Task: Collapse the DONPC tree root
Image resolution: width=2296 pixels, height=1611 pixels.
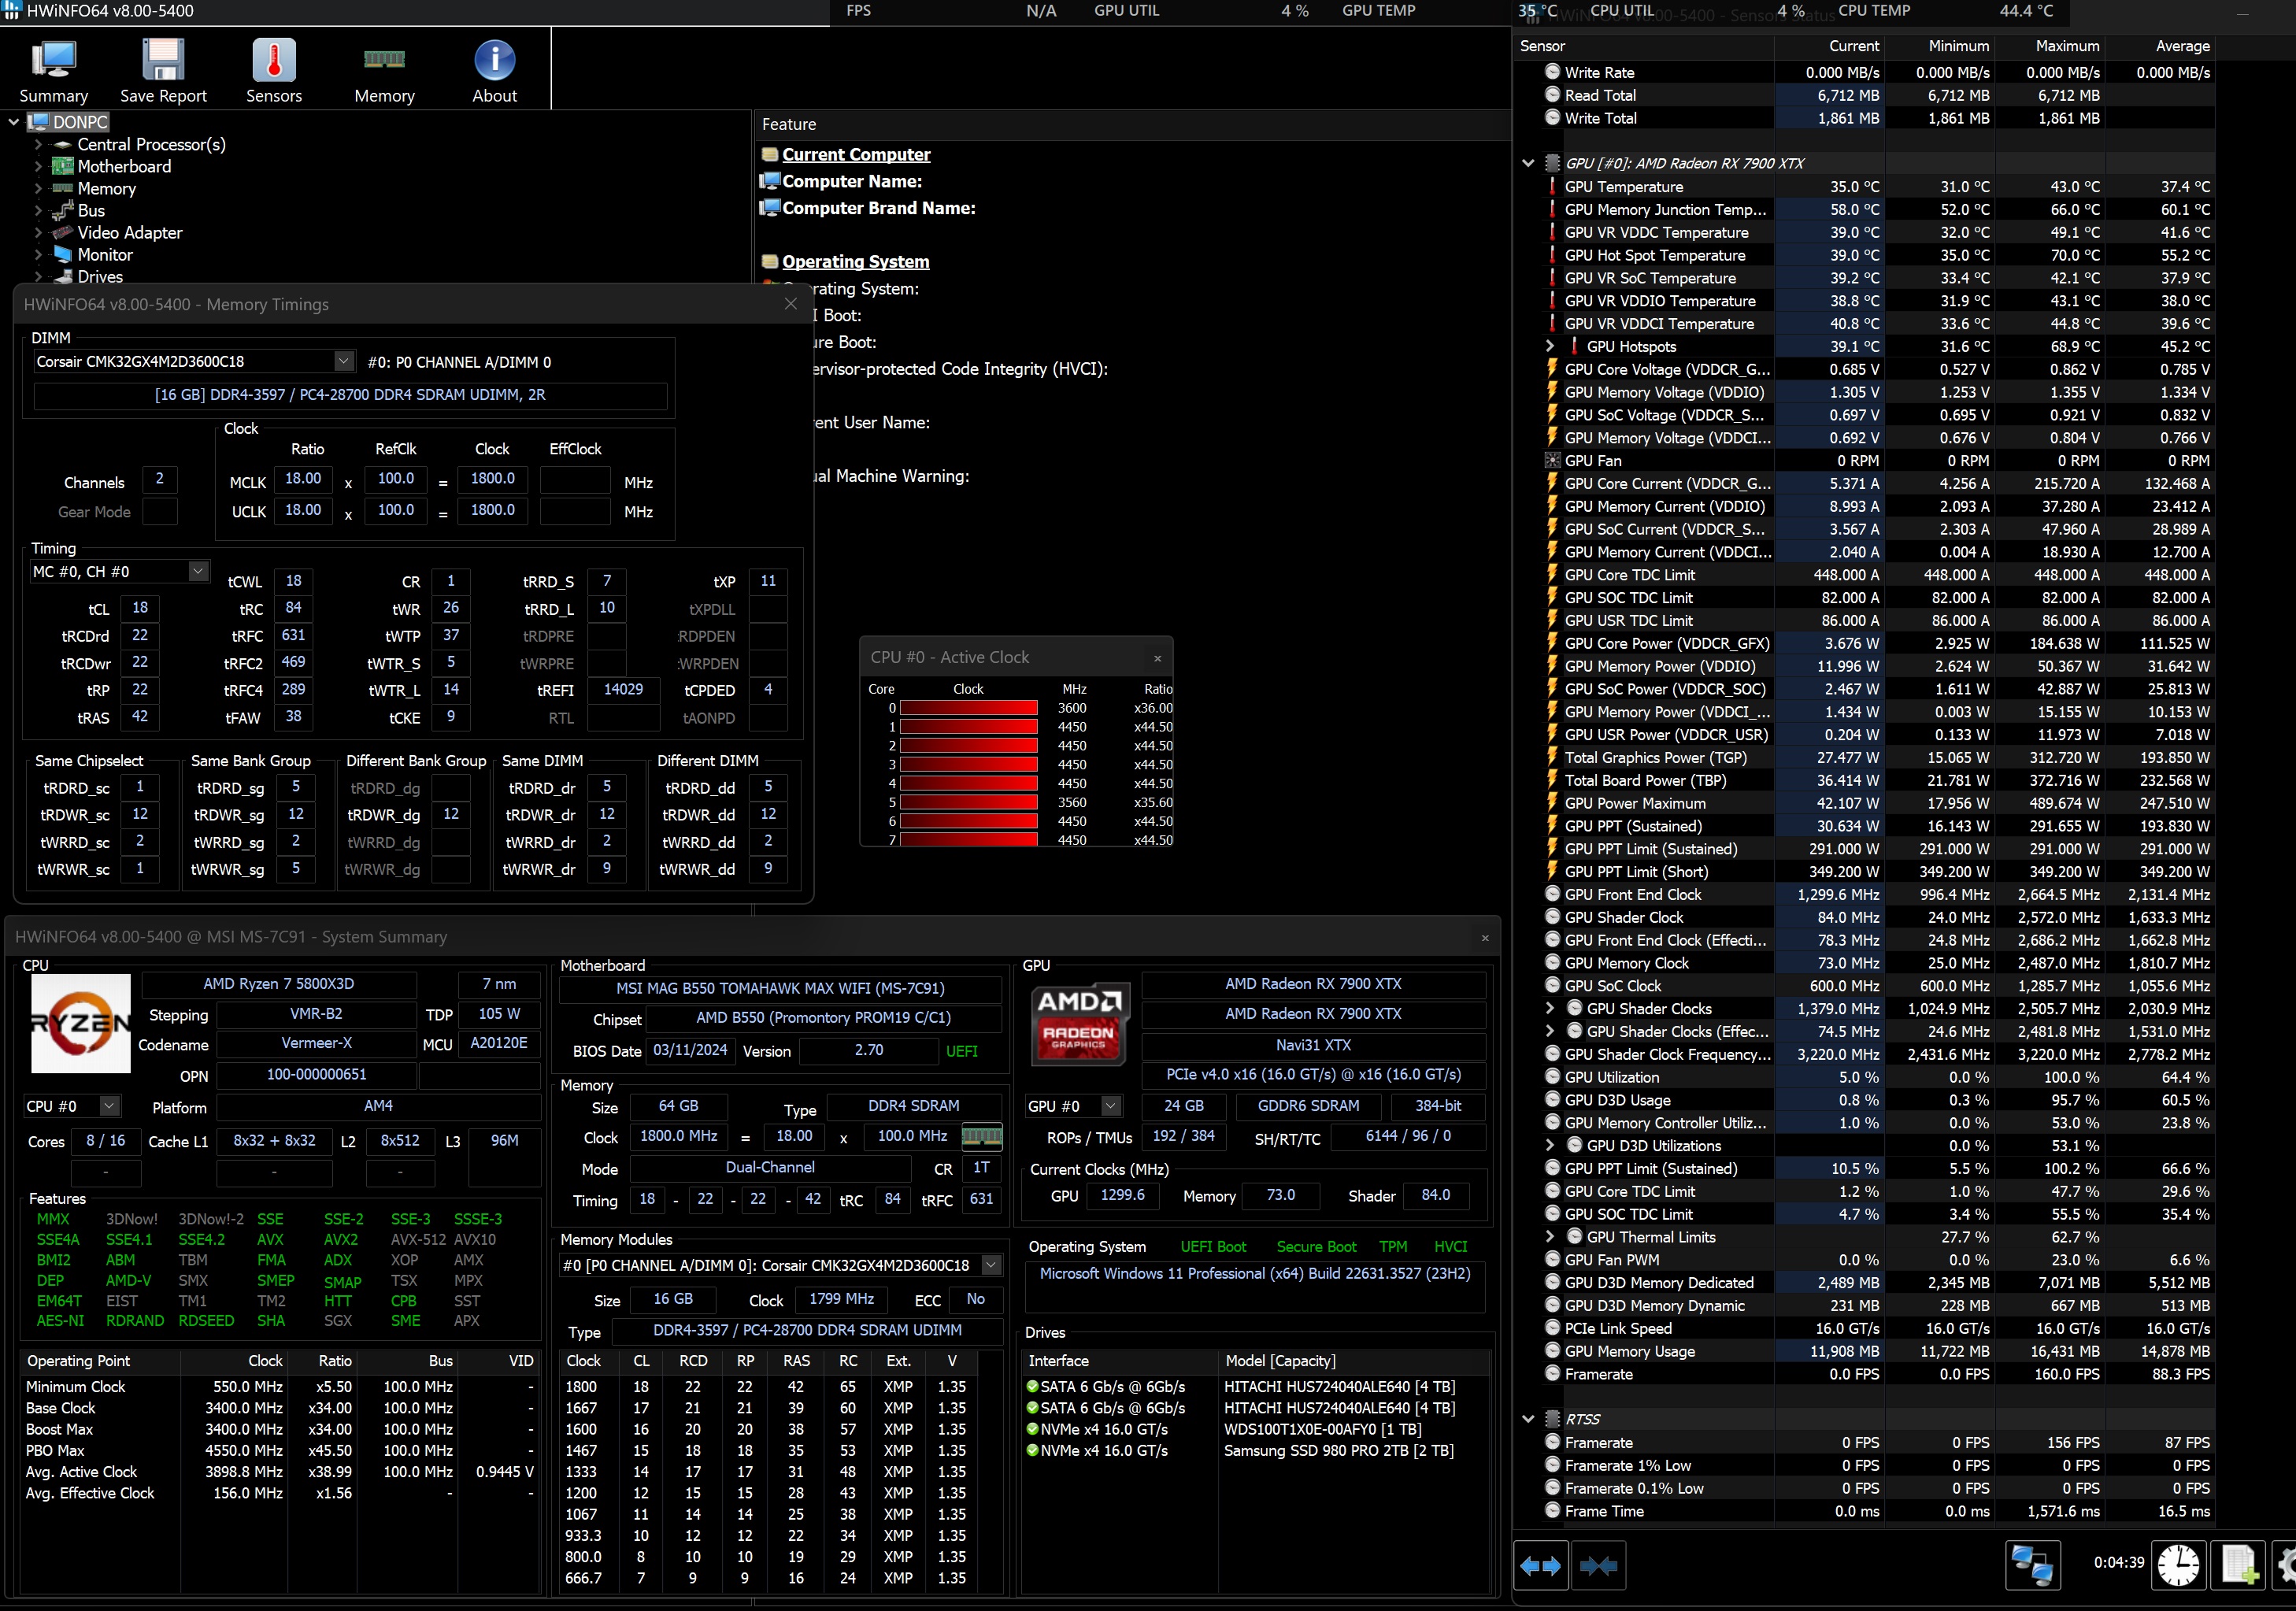Action: 14,122
